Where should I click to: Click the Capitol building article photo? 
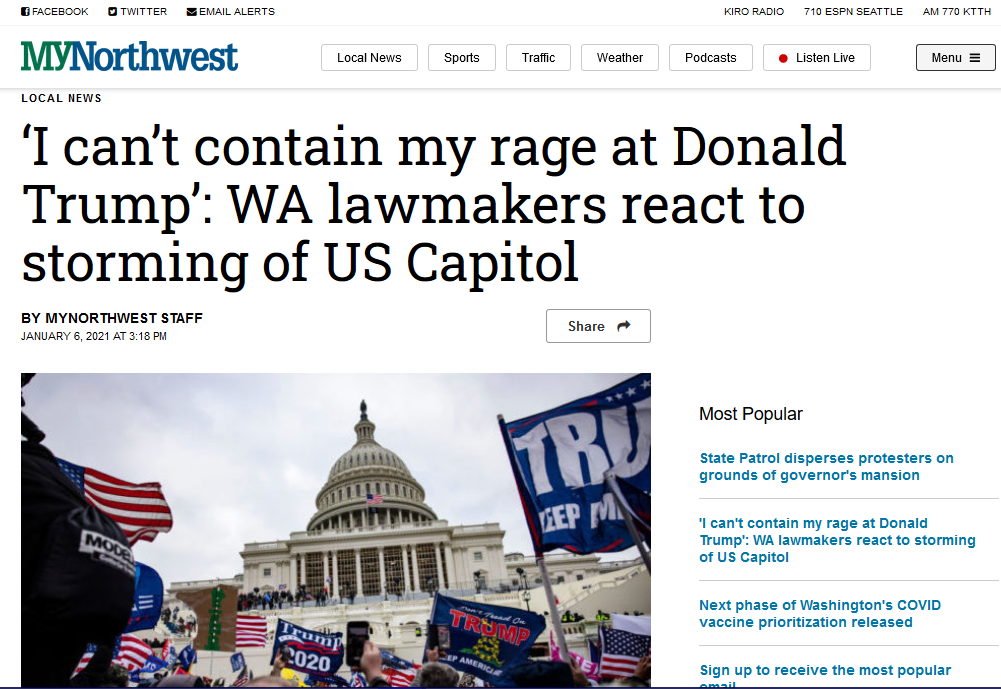click(336, 530)
